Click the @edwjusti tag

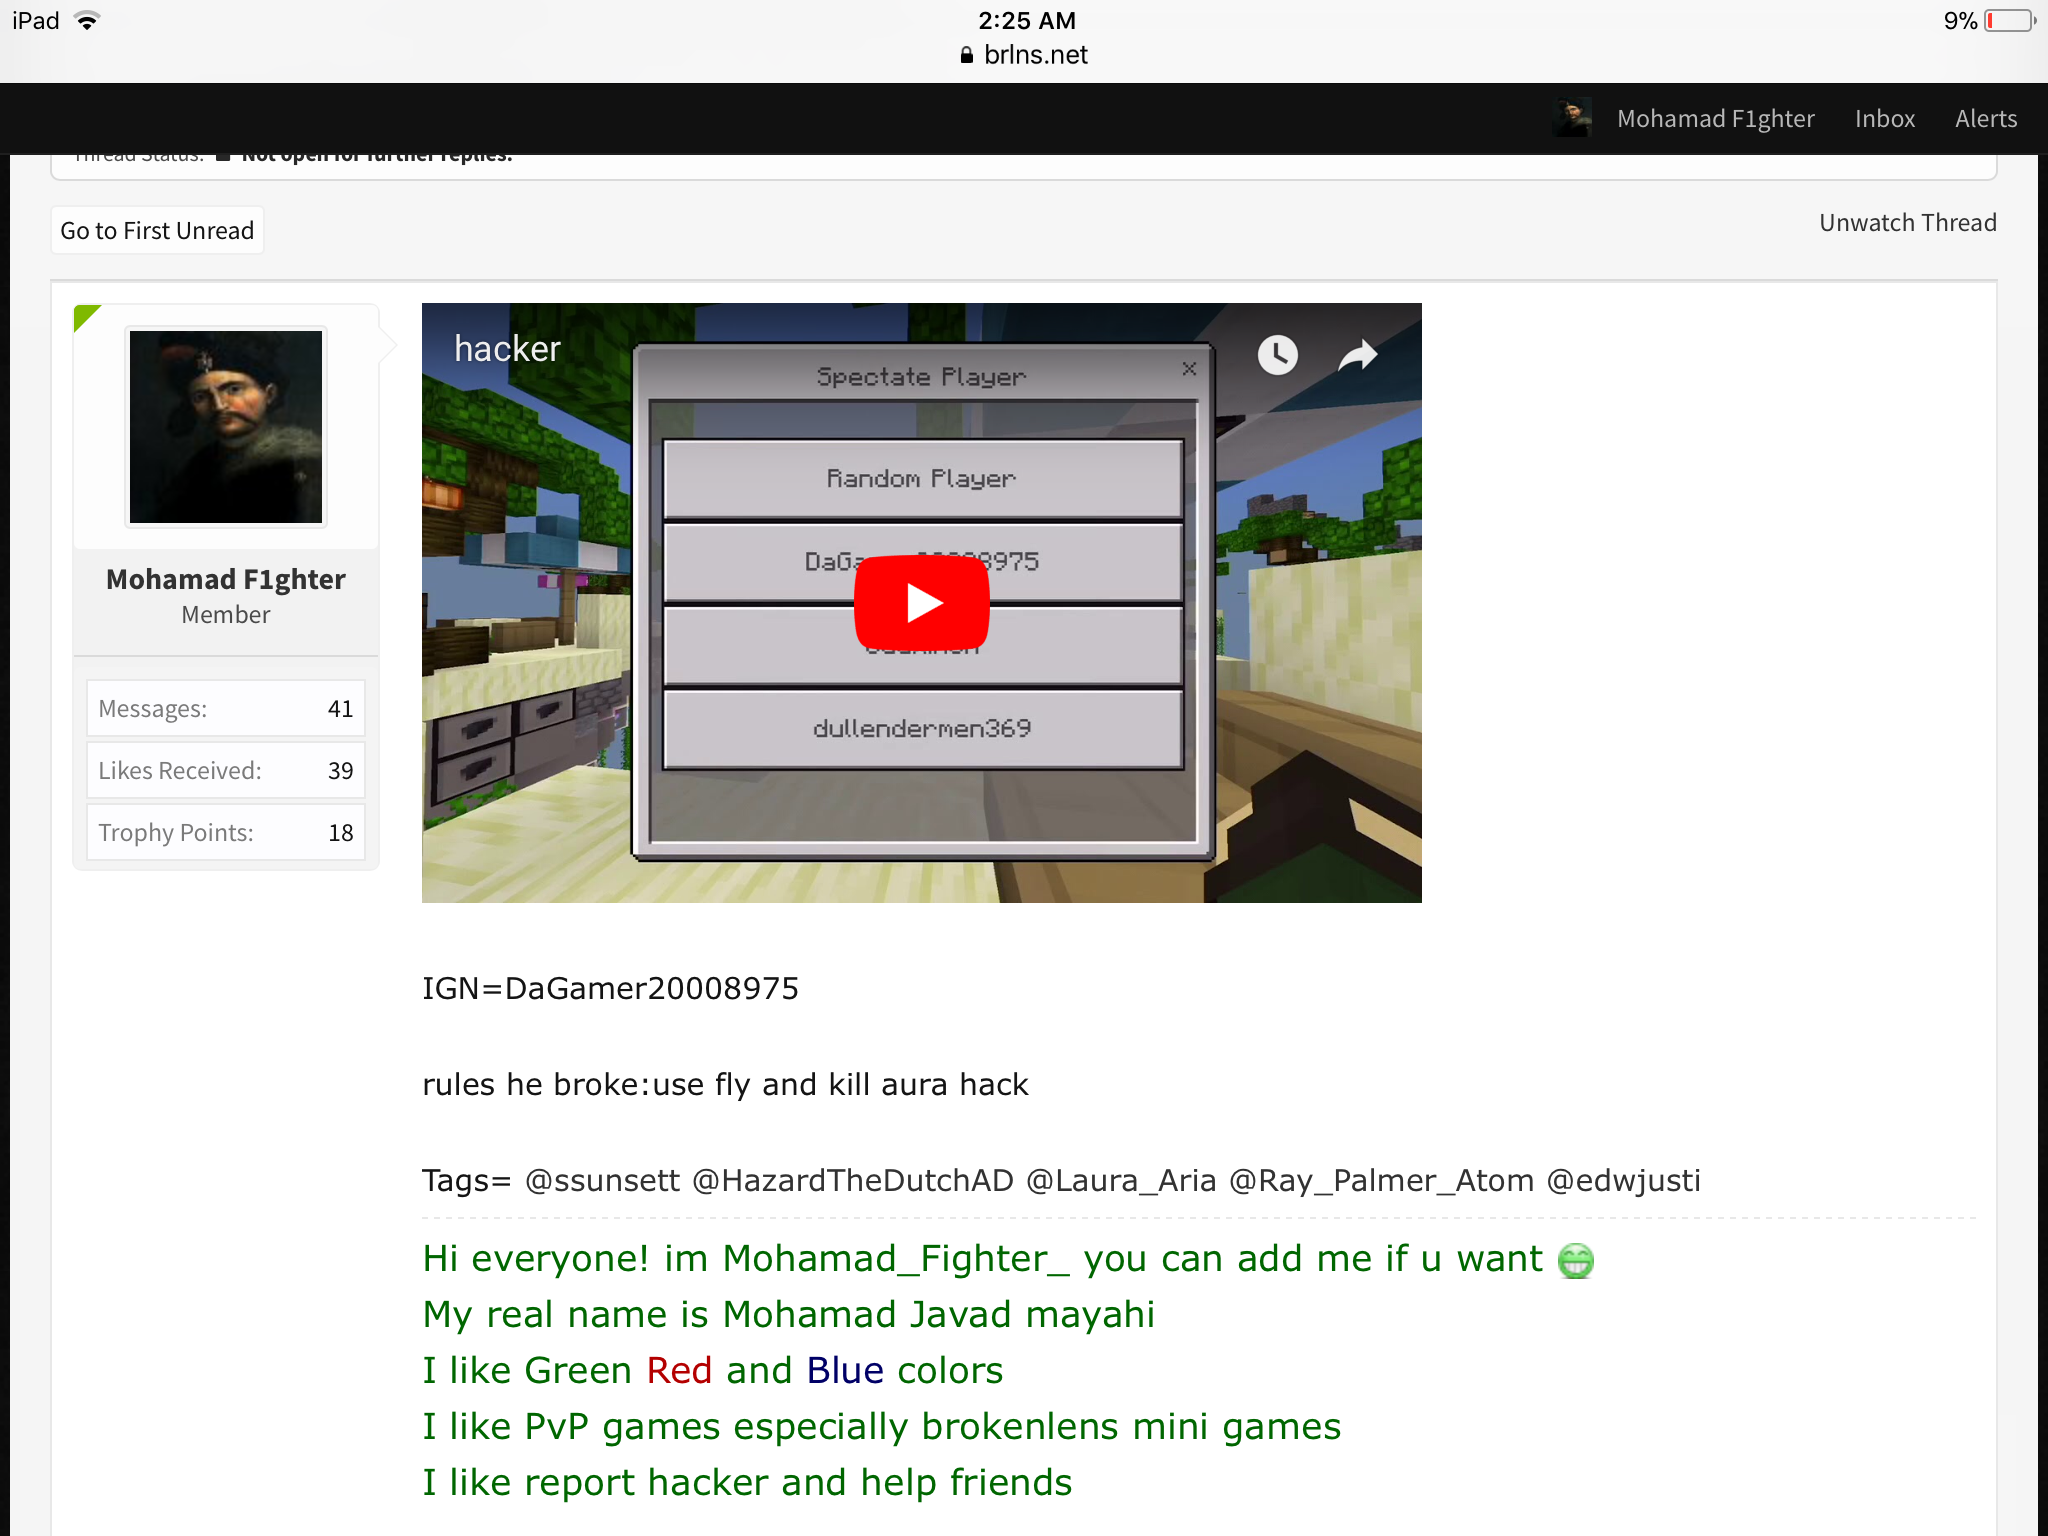(1623, 1181)
